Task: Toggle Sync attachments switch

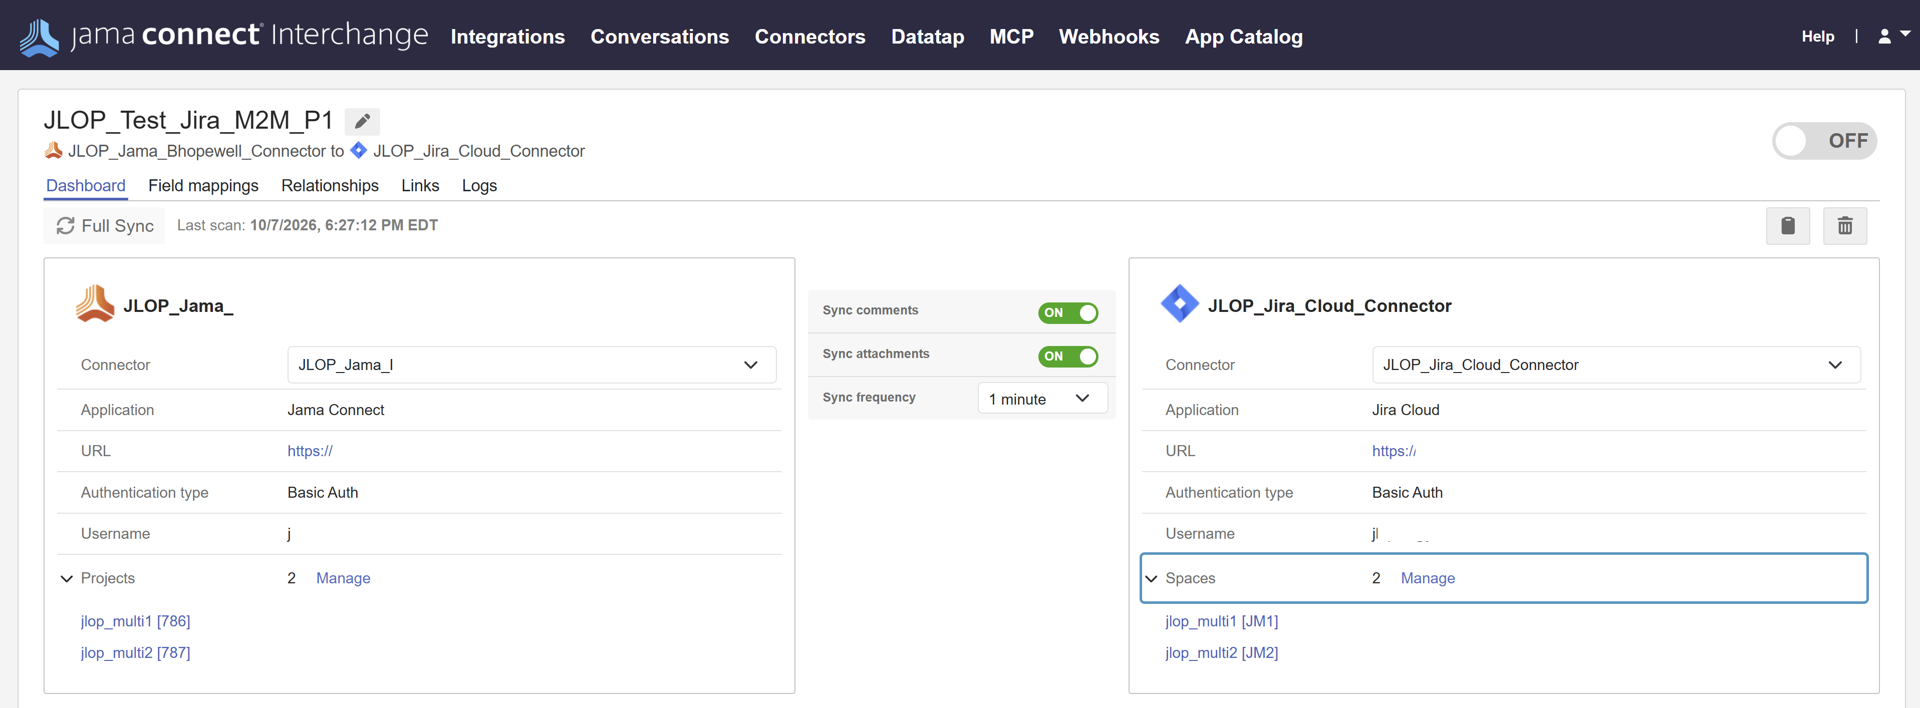Action: coord(1068,356)
